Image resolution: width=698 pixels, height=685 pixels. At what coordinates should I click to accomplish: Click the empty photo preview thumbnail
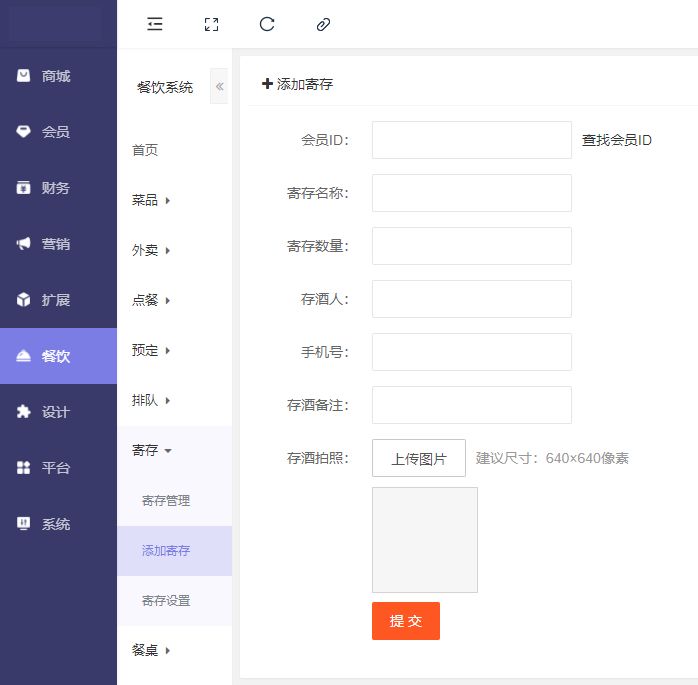point(424,540)
